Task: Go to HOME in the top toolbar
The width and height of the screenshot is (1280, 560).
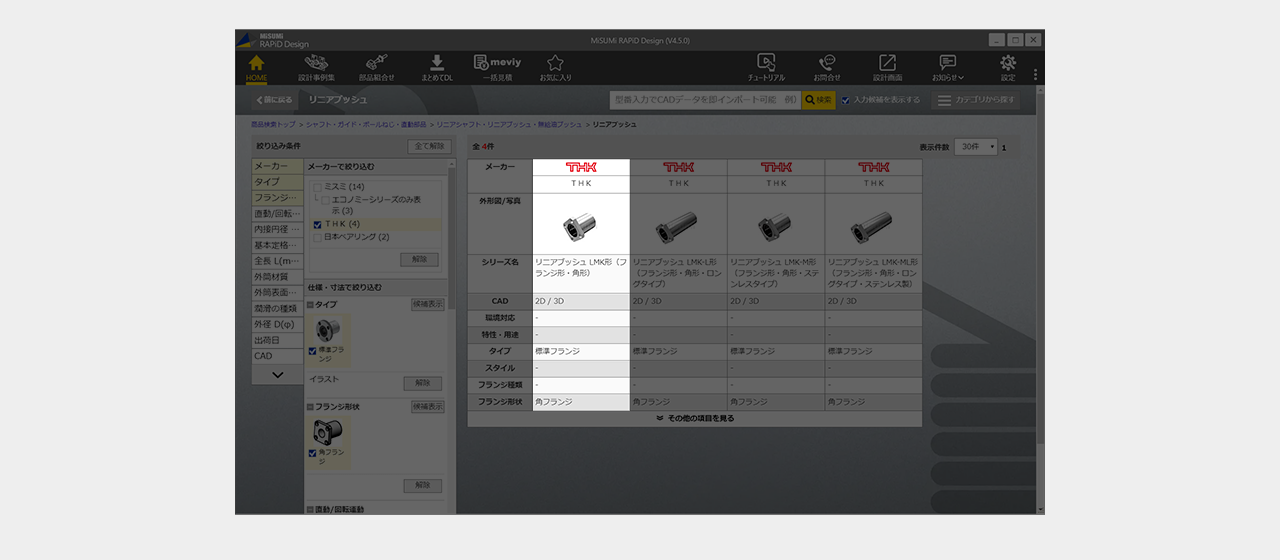Action: point(256,67)
